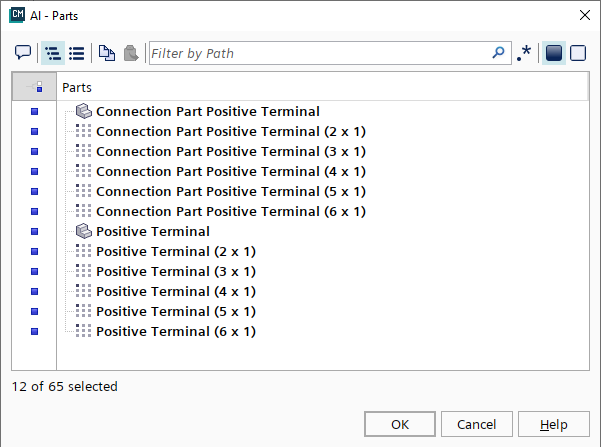This screenshot has width=601, height=447.
Task: Click the empty square deselect-all icon
Action: click(578, 53)
